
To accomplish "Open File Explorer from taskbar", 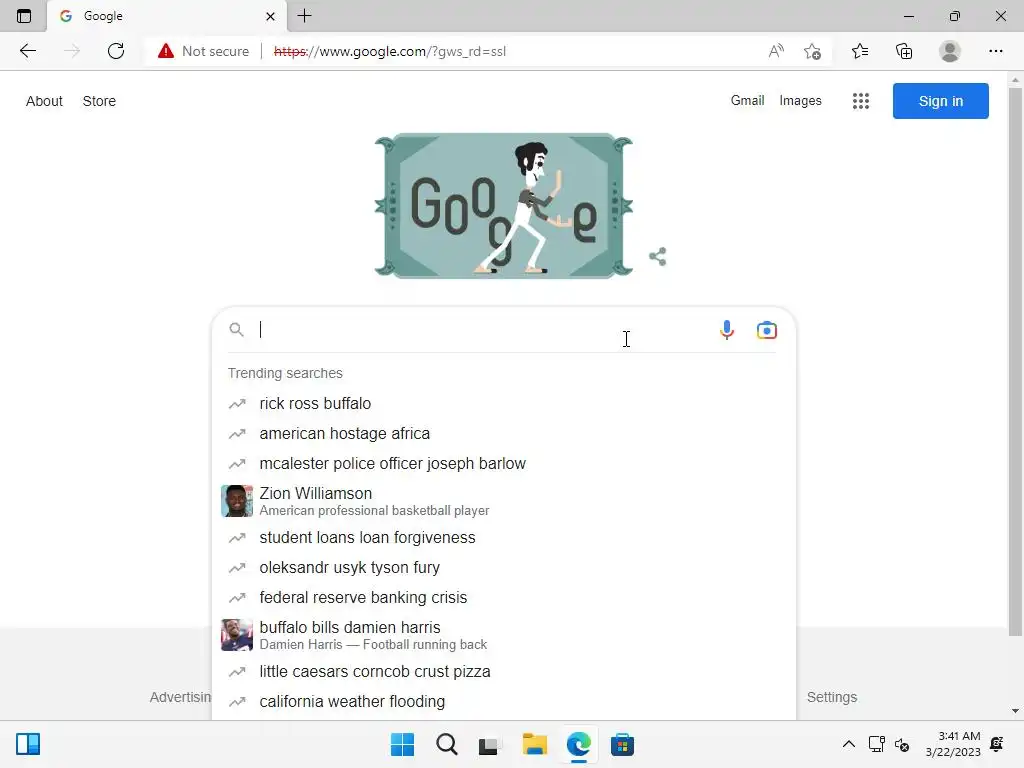I will 534,744.
